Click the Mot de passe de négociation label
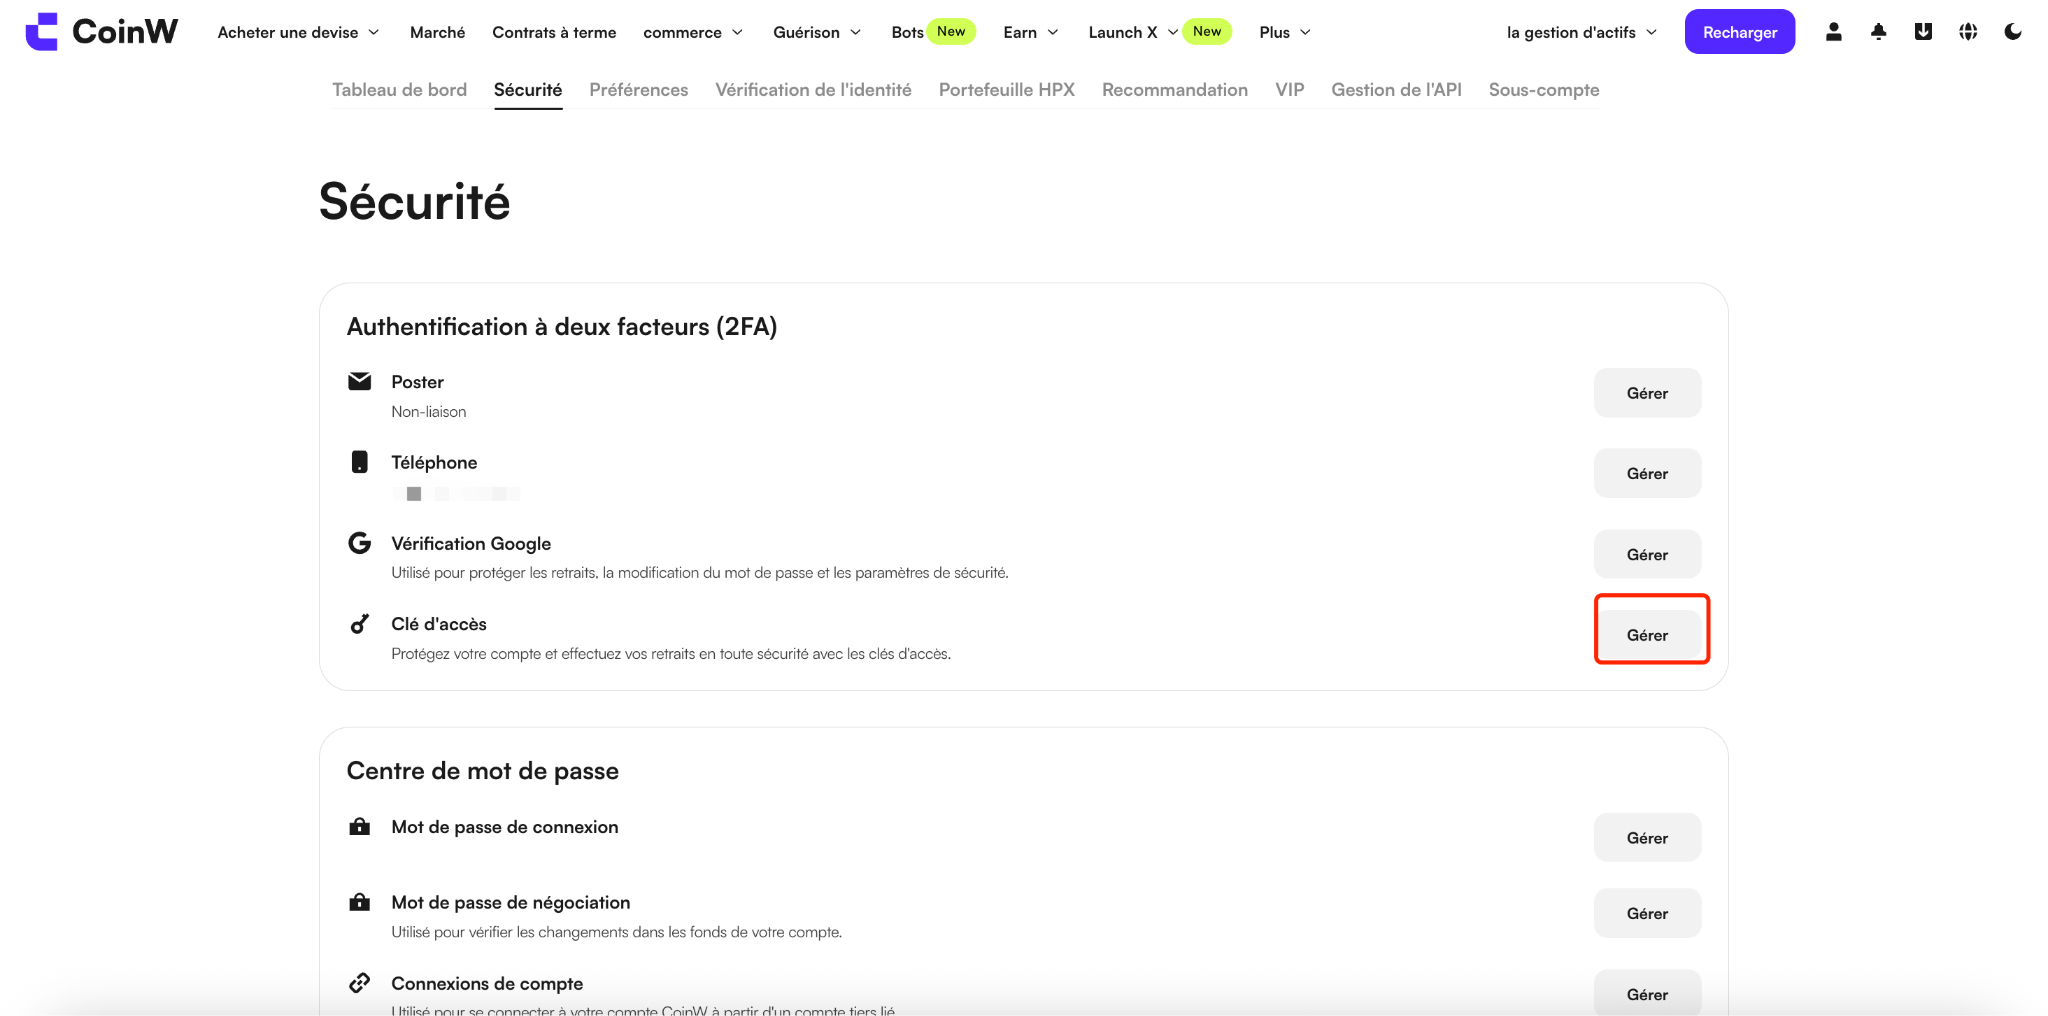The width and height of the screenshot is (2048, 1016). [x=510, y=902]
